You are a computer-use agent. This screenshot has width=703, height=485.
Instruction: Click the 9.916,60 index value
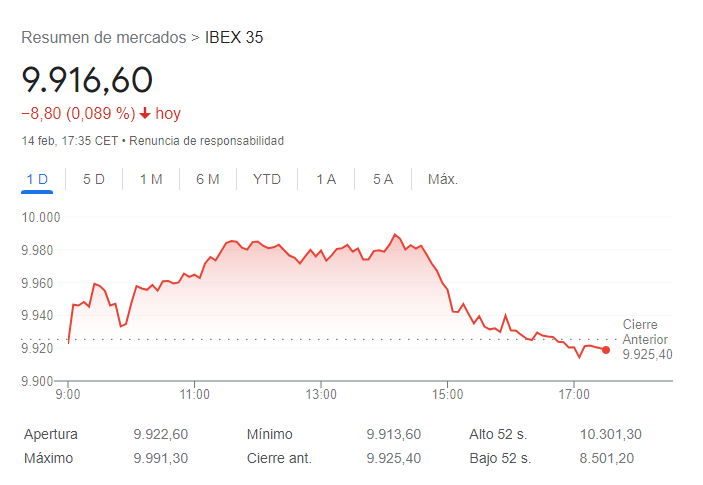(x=87, y=80)
